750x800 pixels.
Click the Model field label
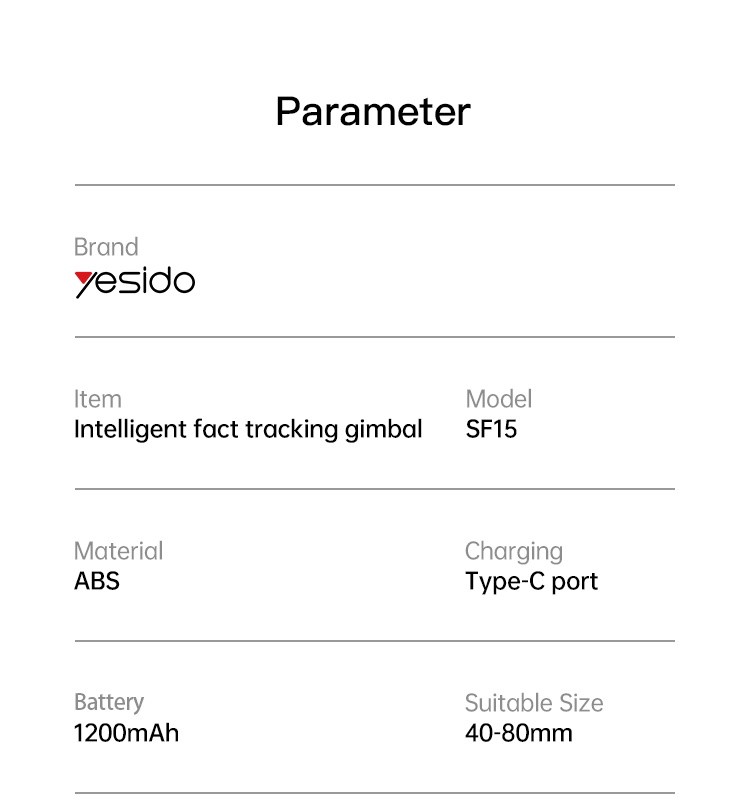(498, 399)
